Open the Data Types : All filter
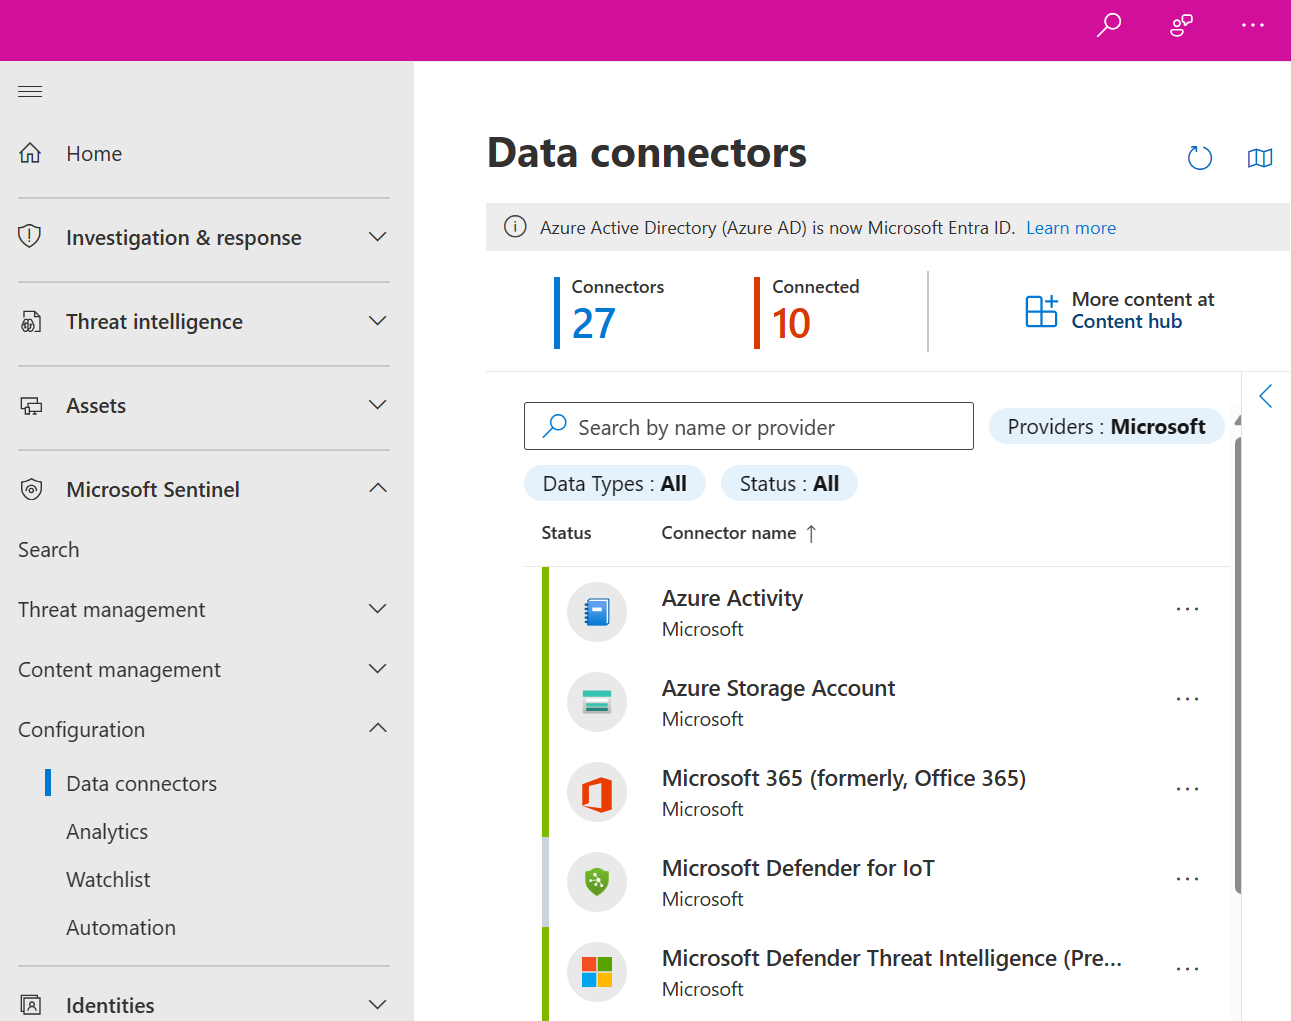This screenshot has height=1021, width=1291. tap(615, 484)
